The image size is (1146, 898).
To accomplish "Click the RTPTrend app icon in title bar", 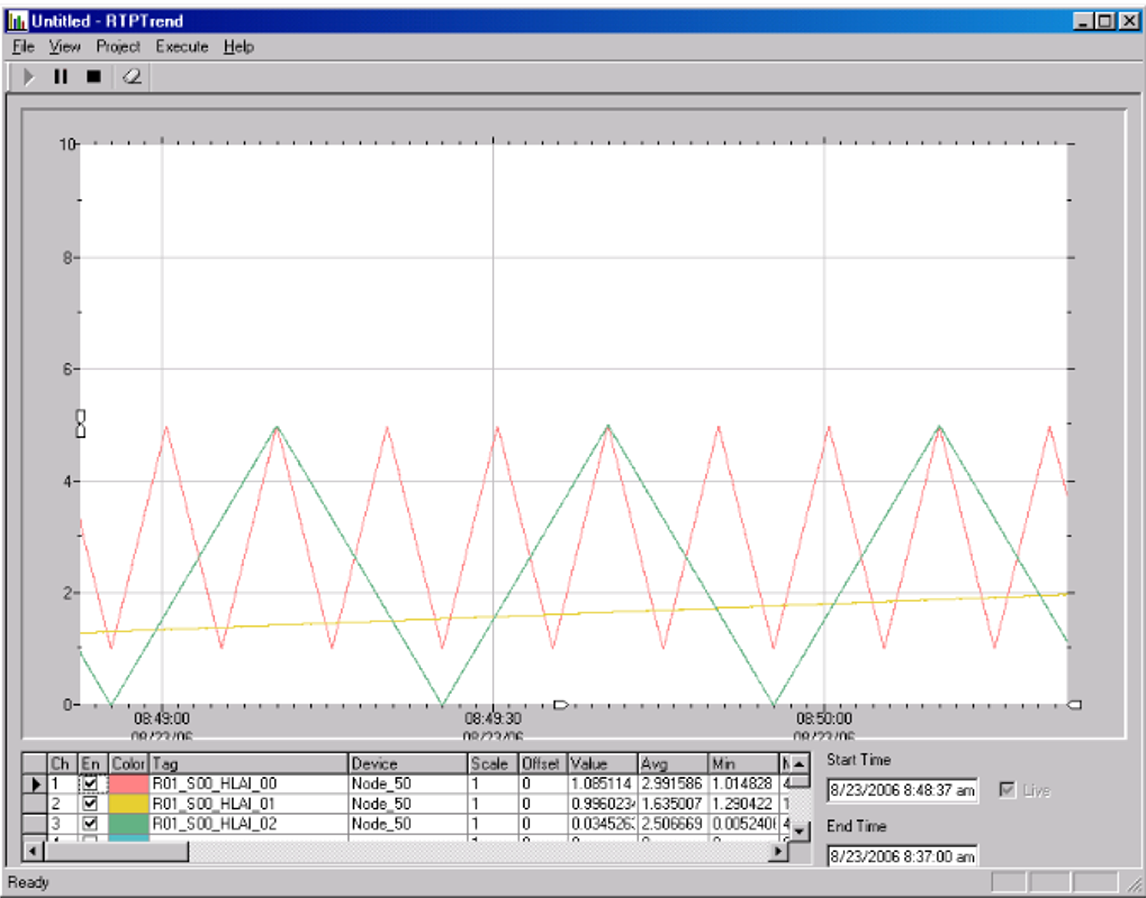I will 17,20.
